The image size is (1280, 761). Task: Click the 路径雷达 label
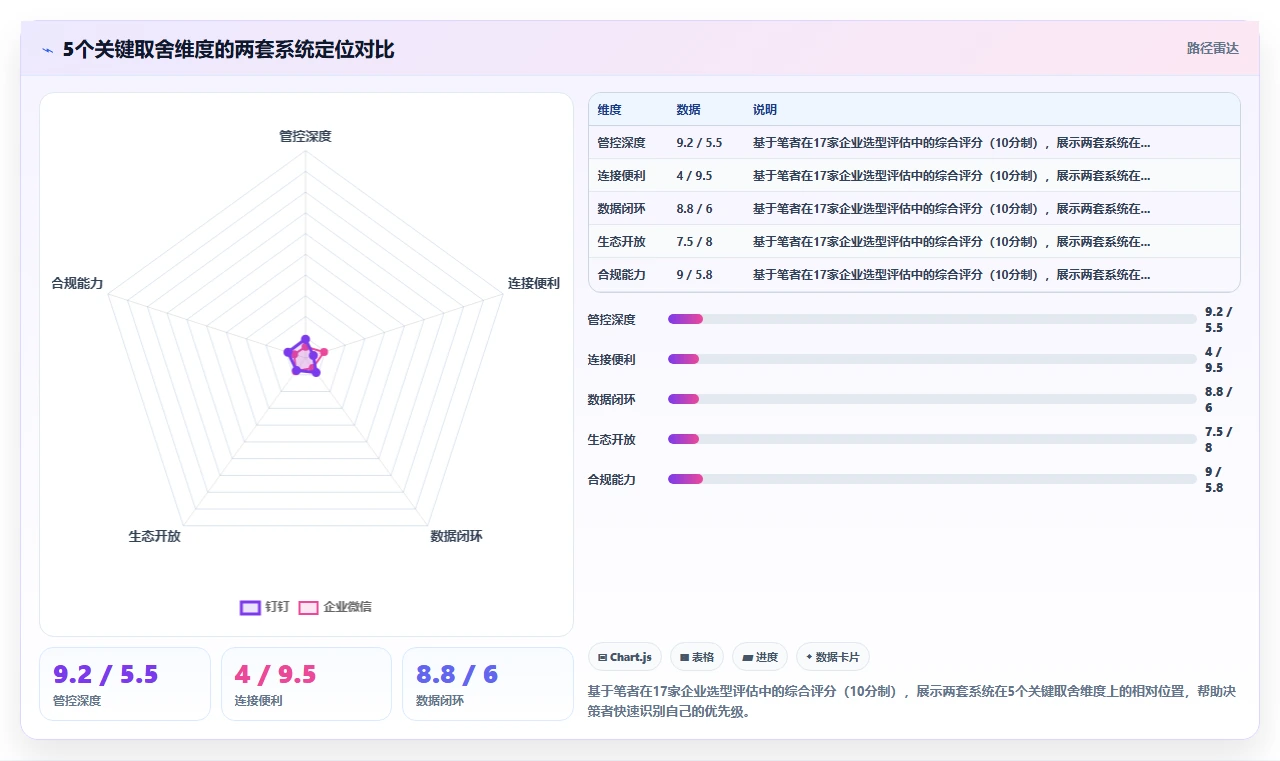point(1212,48)
